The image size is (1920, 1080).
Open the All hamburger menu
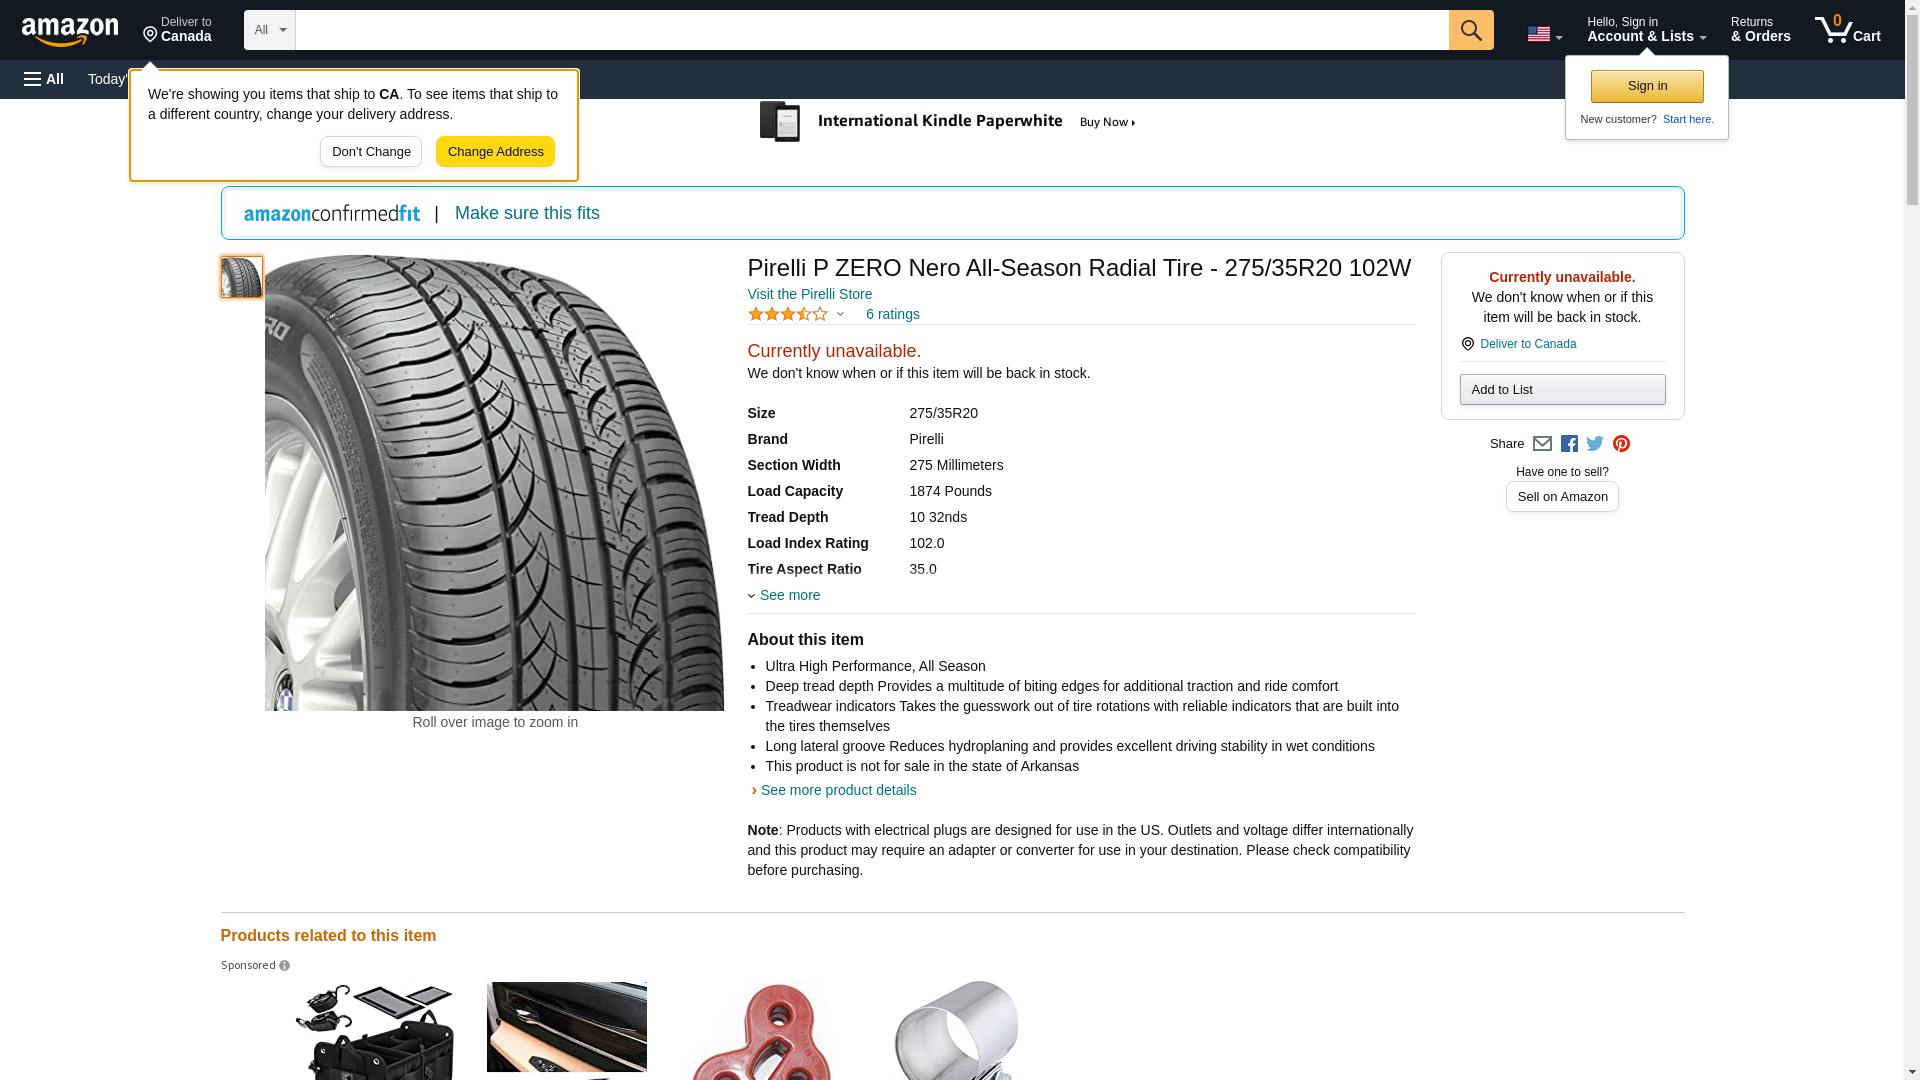[x=44, y=79]
